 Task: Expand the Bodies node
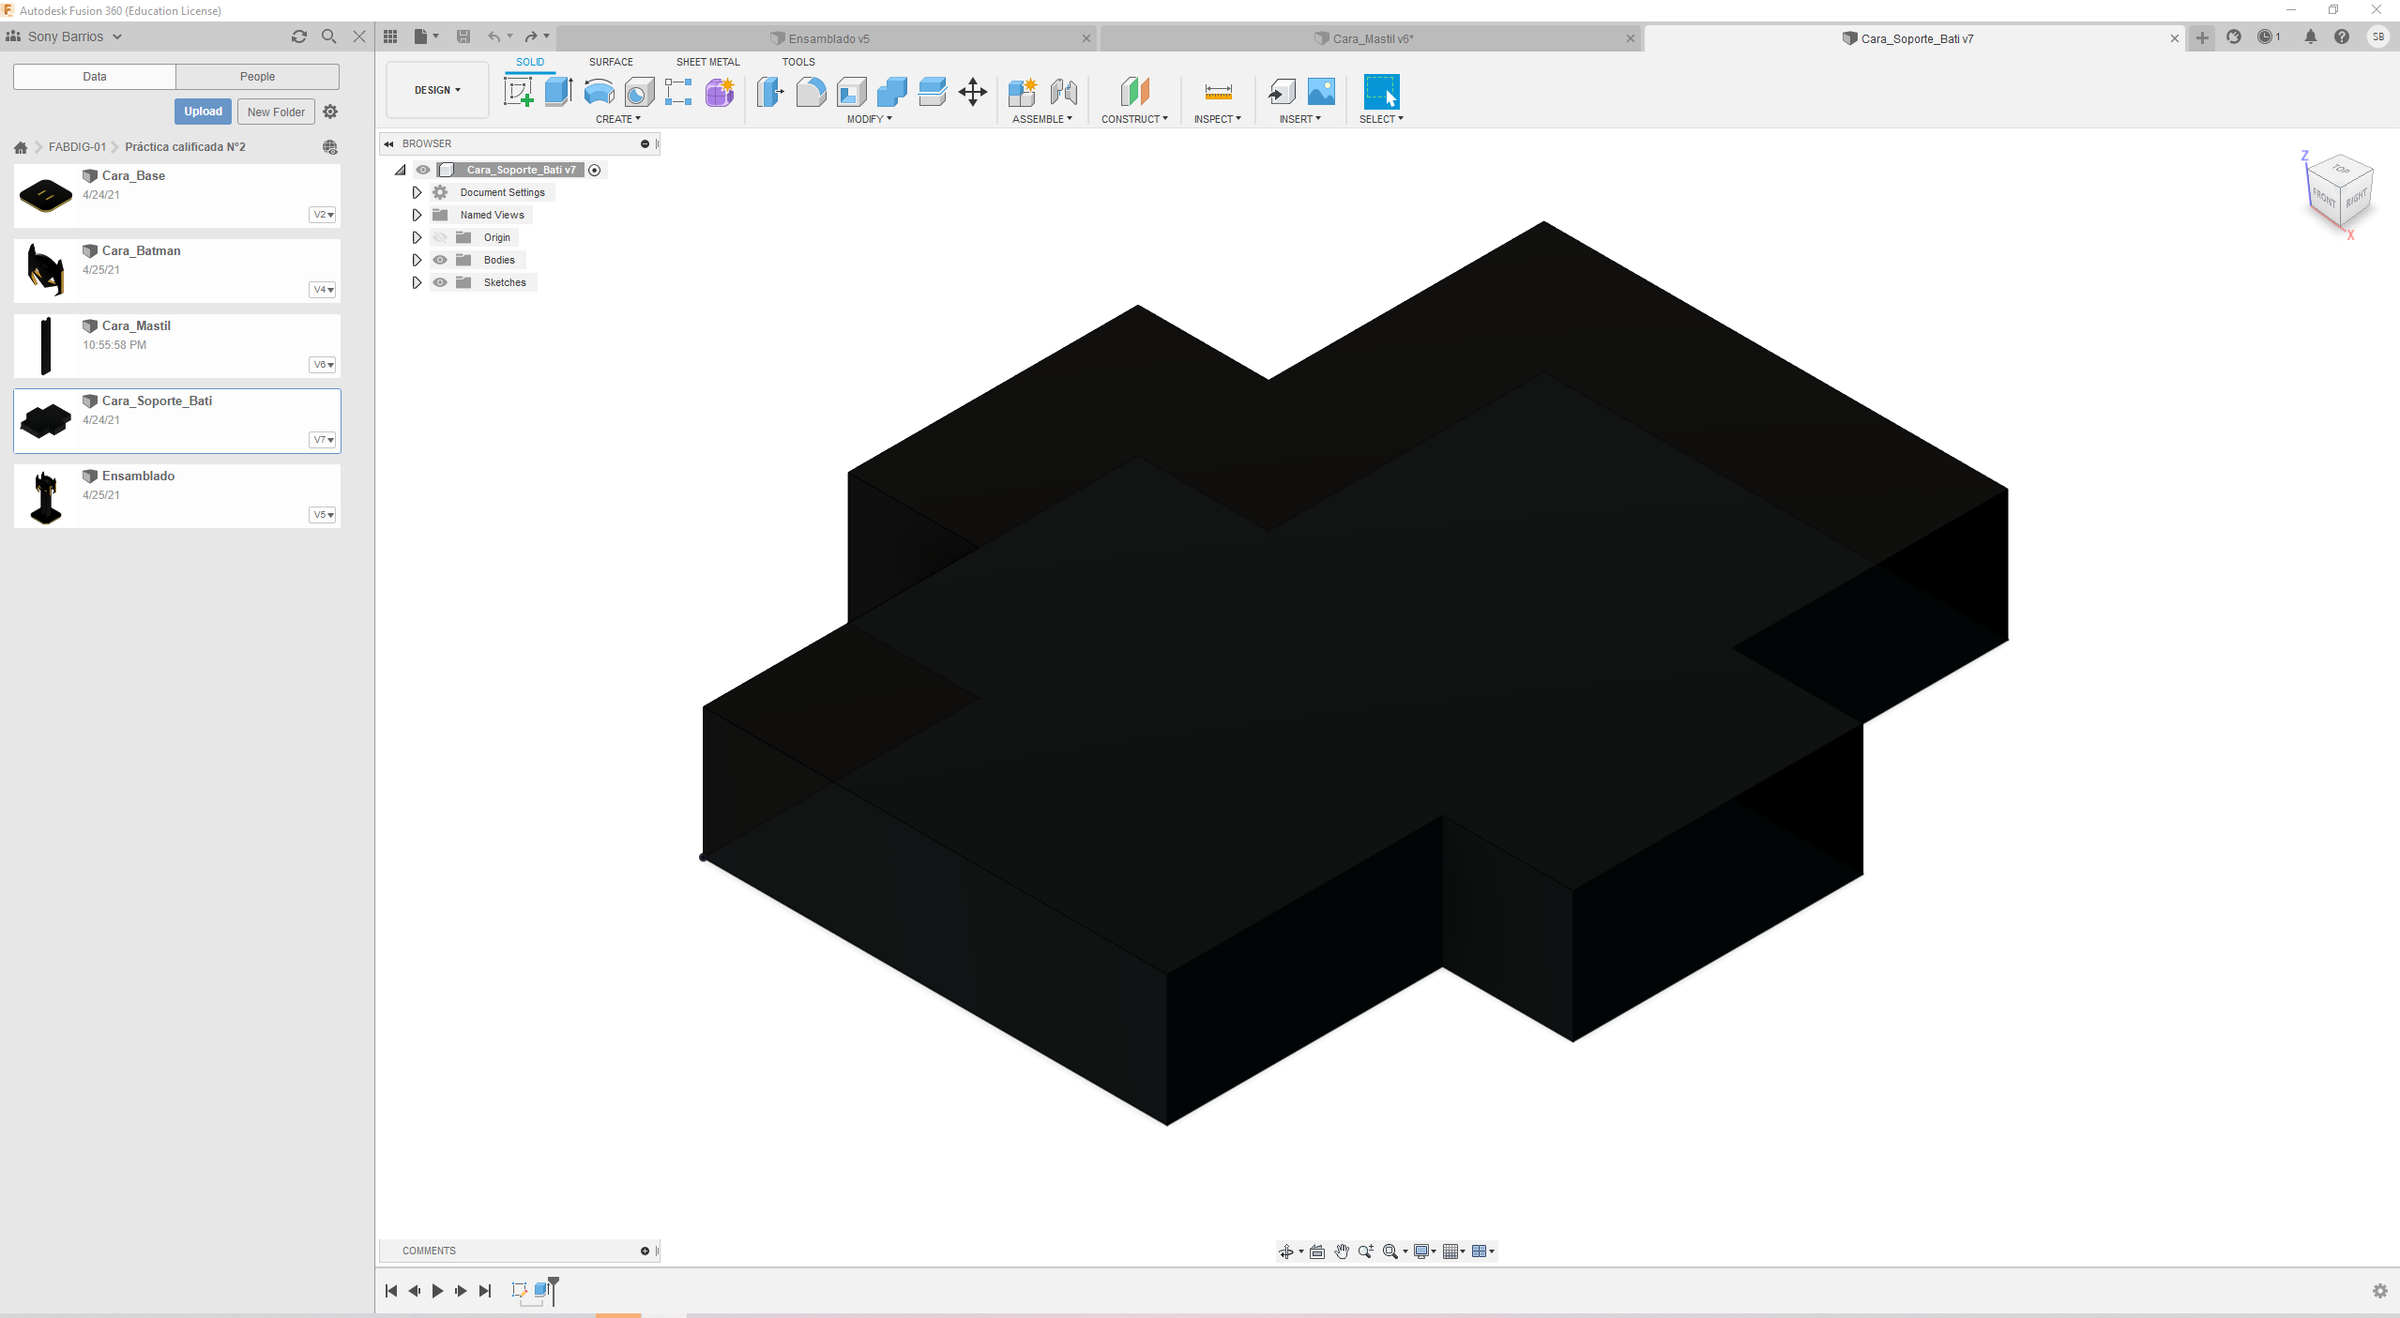(417, 260)
